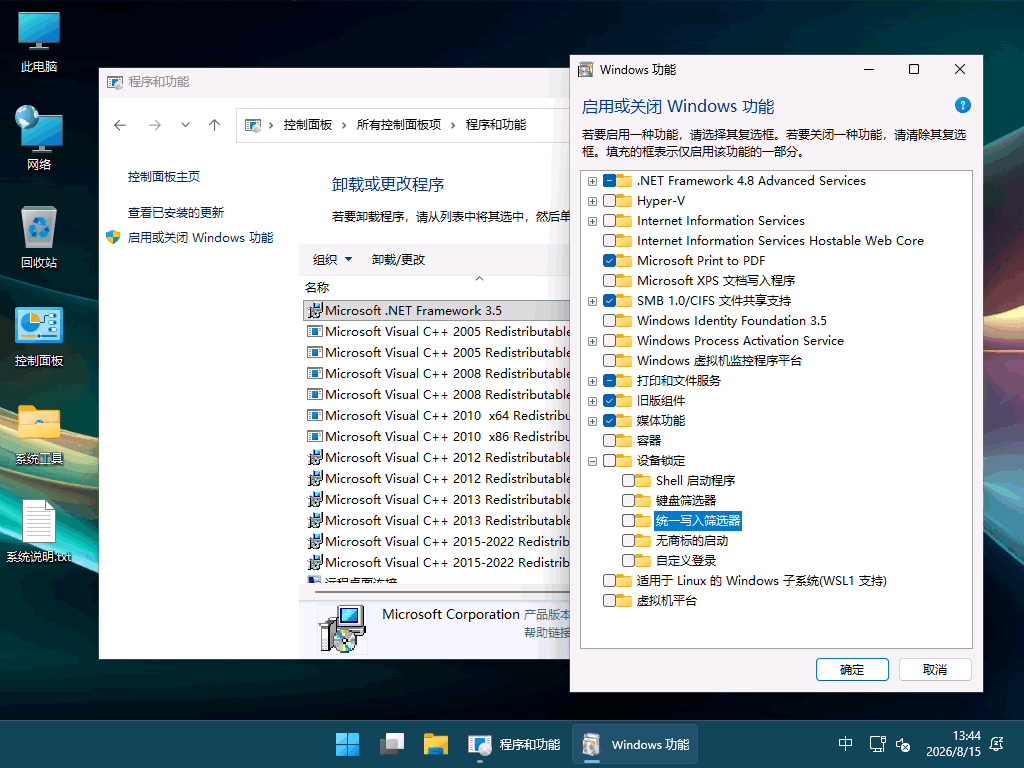Image resolution: width=1024 pixels, height=768 pixels.
Task: Open Task View from the taskbar
Action: pyautogui.click(x=392, y=744)
